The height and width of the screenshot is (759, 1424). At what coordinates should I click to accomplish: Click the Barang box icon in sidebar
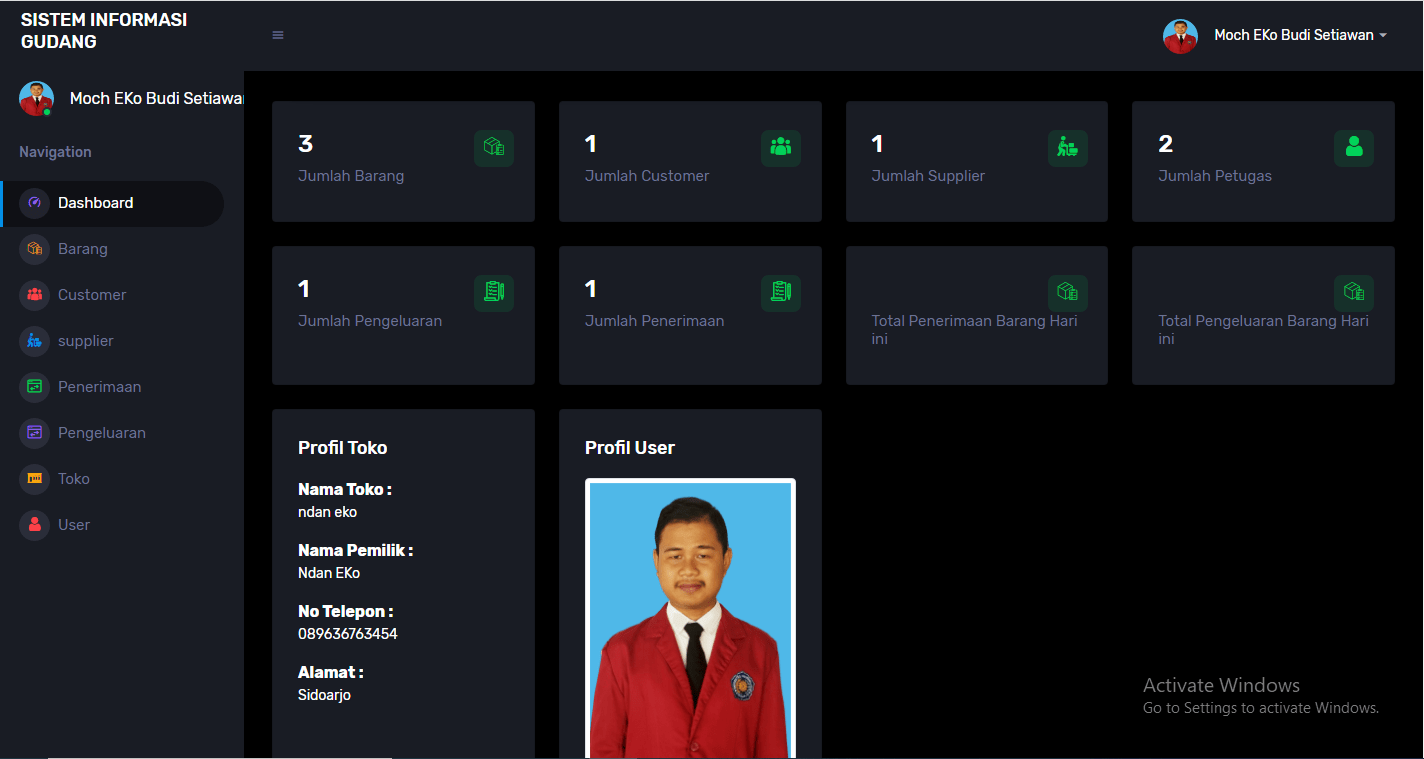coord(35,249)
